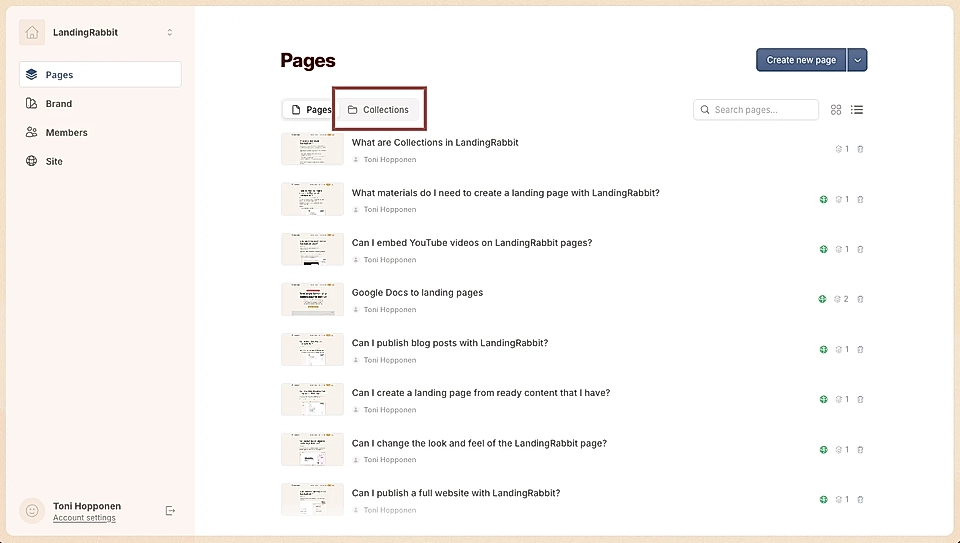This screenshot has width=960, height=543.
Task: Open 'What materials do I need' page
Action: pos(505,193)
